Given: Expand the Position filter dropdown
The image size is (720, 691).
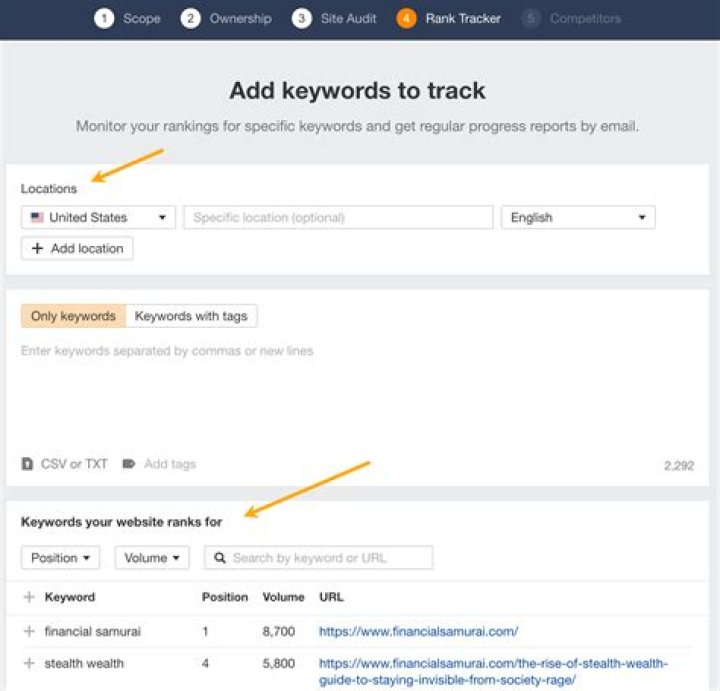Looking at the screenshot, I should (60, 558).
